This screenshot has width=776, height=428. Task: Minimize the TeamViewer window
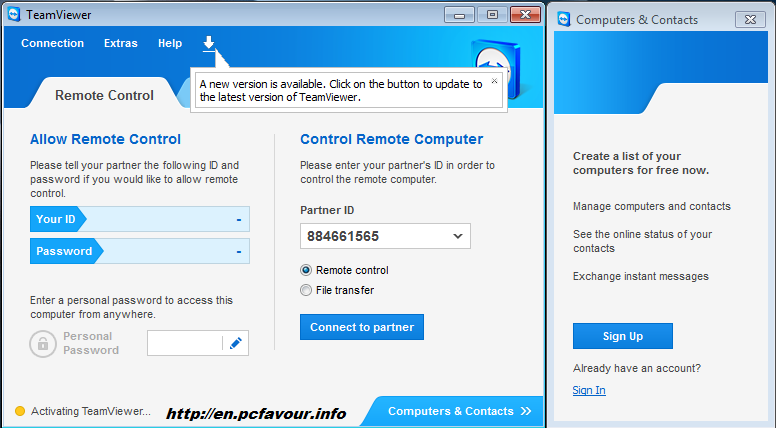click(459, 14)
